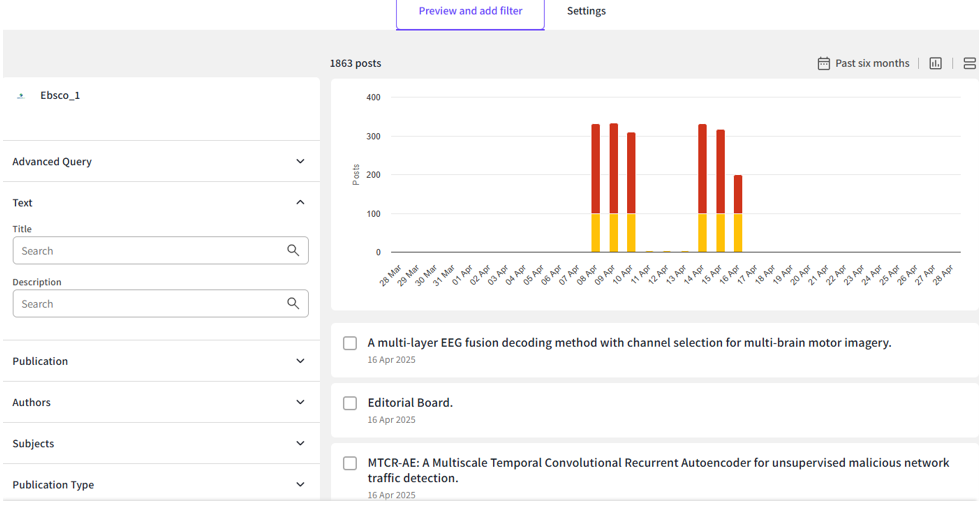Collapse the Text filter section
979x508 pixels.
tap(300, 203)
